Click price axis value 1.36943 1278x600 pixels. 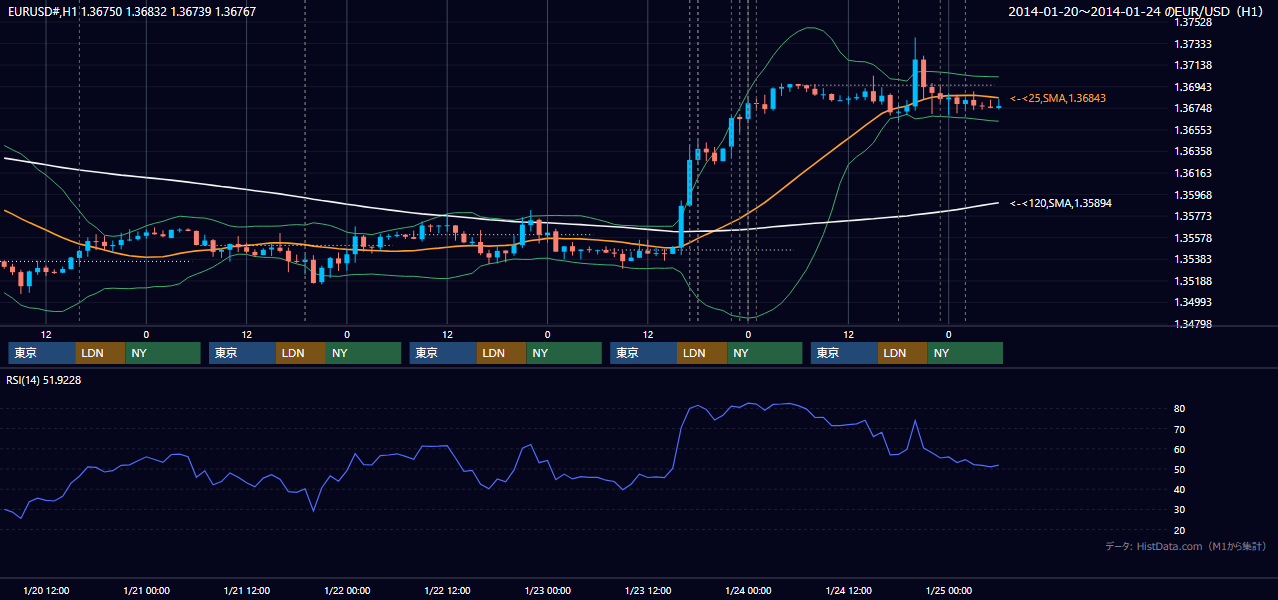(x=1192, y=87)
